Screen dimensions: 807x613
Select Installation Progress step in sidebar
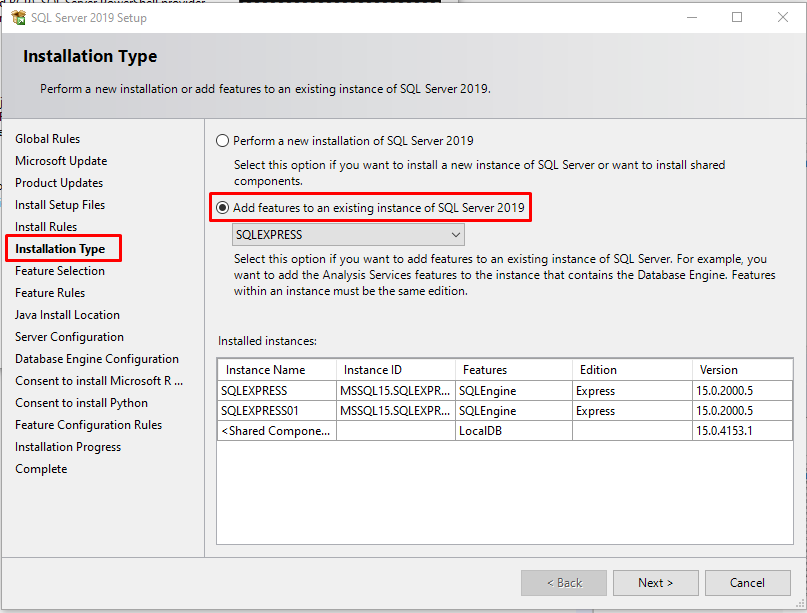(68, 447)
